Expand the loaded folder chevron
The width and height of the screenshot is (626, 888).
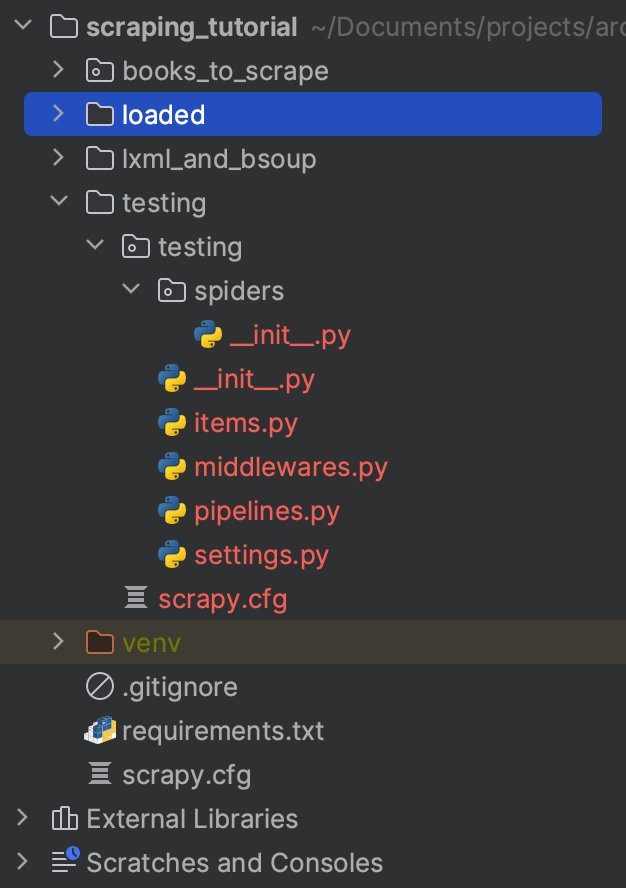58,115
